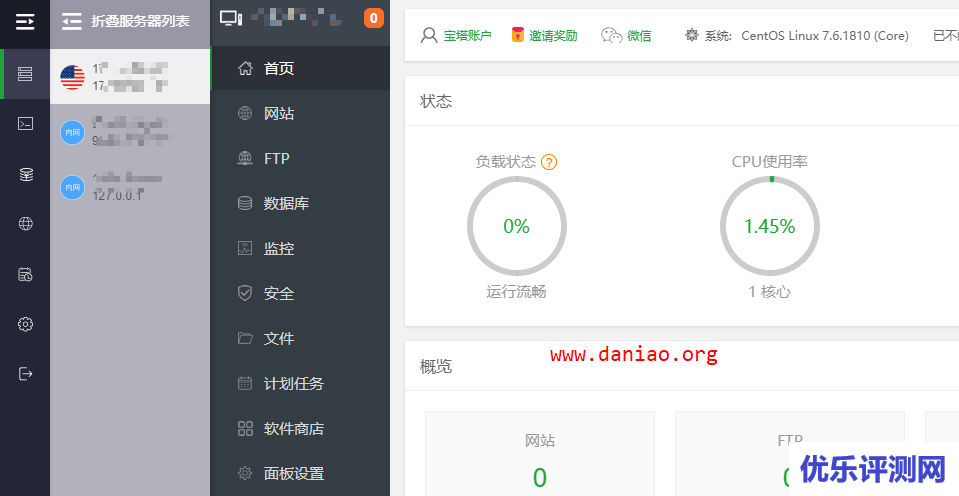Open FTP menu item
The image size is (959, 496).
[x=300, y=158]
